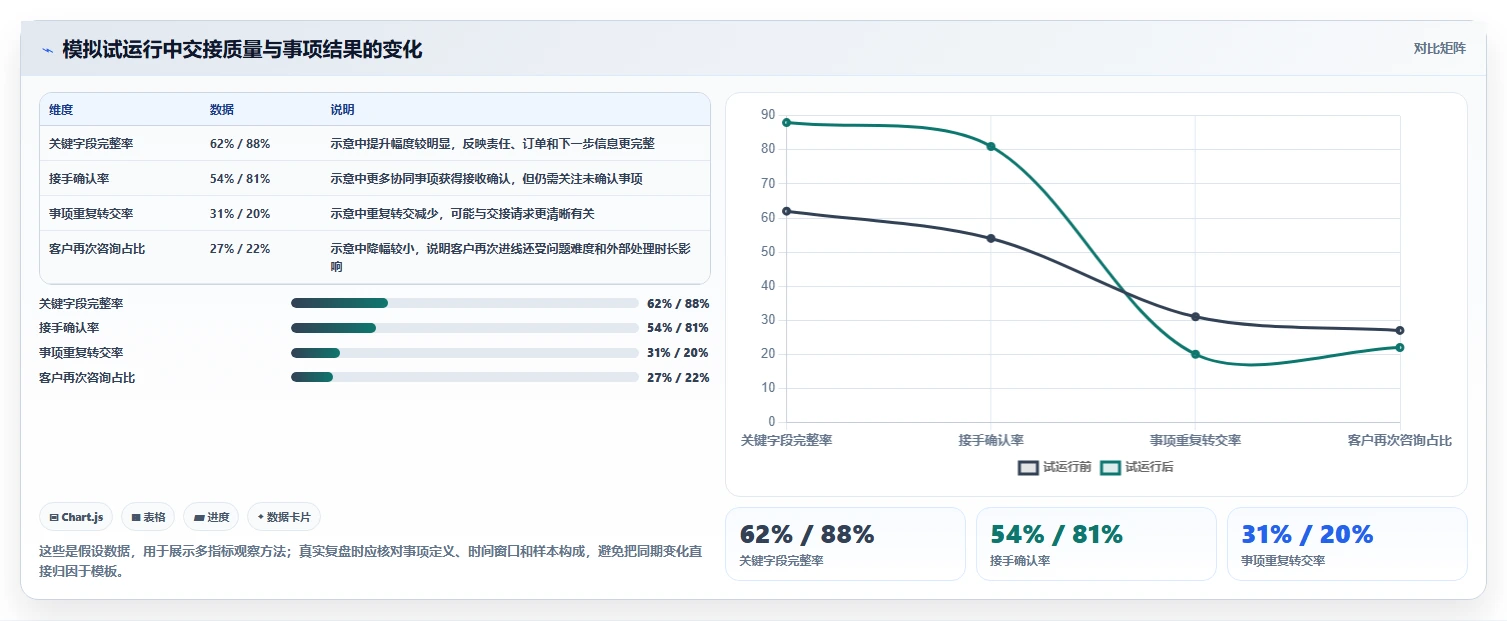This screenshot has height=621, width=1507.
Task: Toggle the 试运行前 legend entry
Action: 1055,467
